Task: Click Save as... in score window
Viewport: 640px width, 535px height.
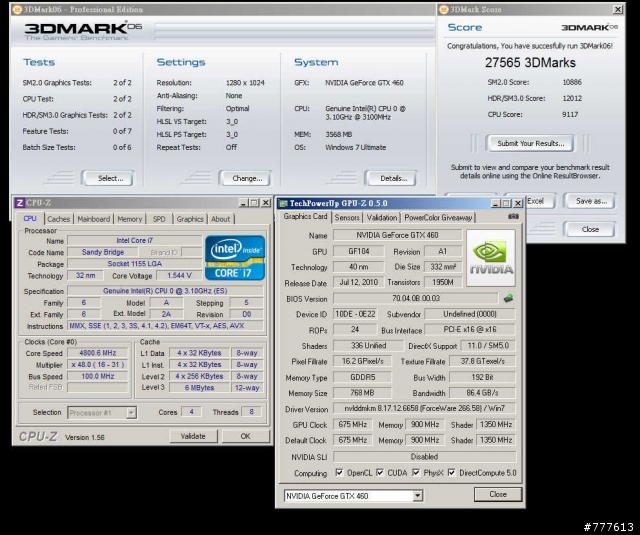Action: [x=590, y=201]
